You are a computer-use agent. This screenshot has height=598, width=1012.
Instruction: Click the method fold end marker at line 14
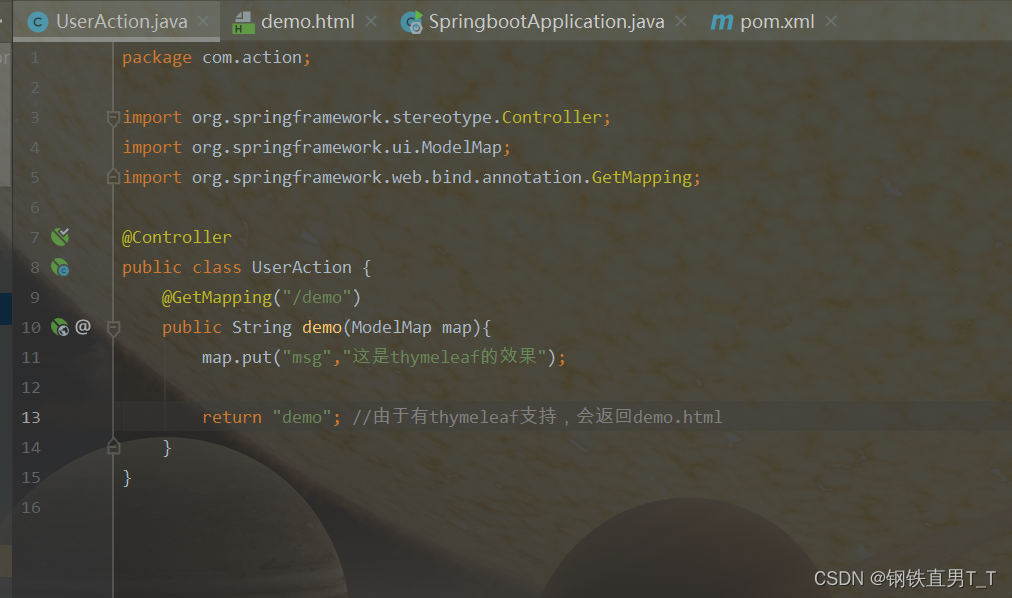coord(113,447)
